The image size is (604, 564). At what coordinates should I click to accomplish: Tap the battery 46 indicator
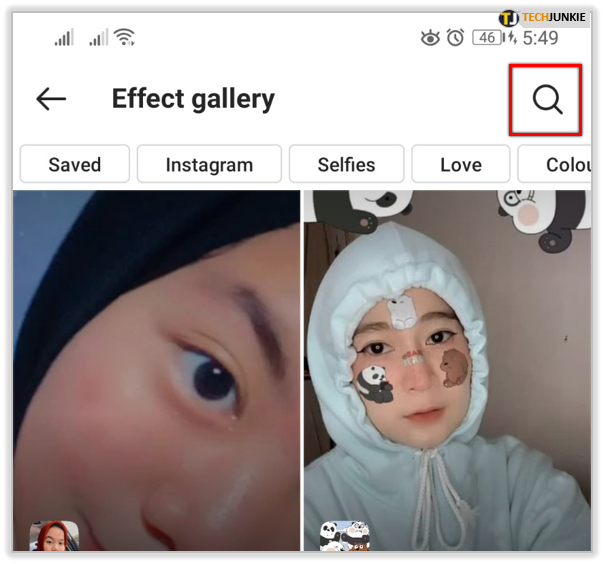click(487, 38)
